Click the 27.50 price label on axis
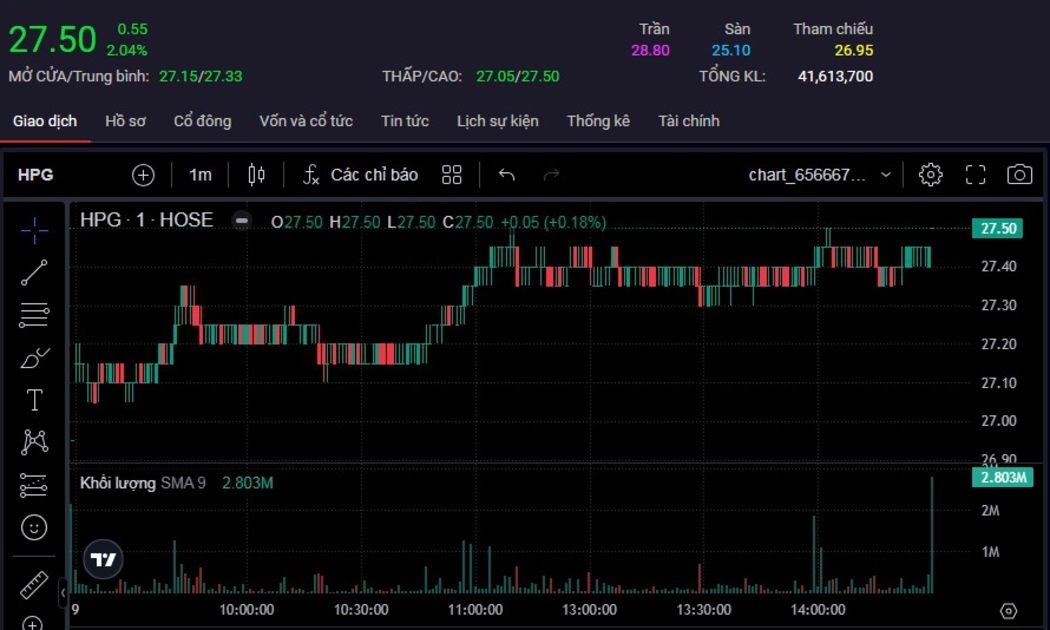The image size is (1050, 630). [x=998, y=229]
